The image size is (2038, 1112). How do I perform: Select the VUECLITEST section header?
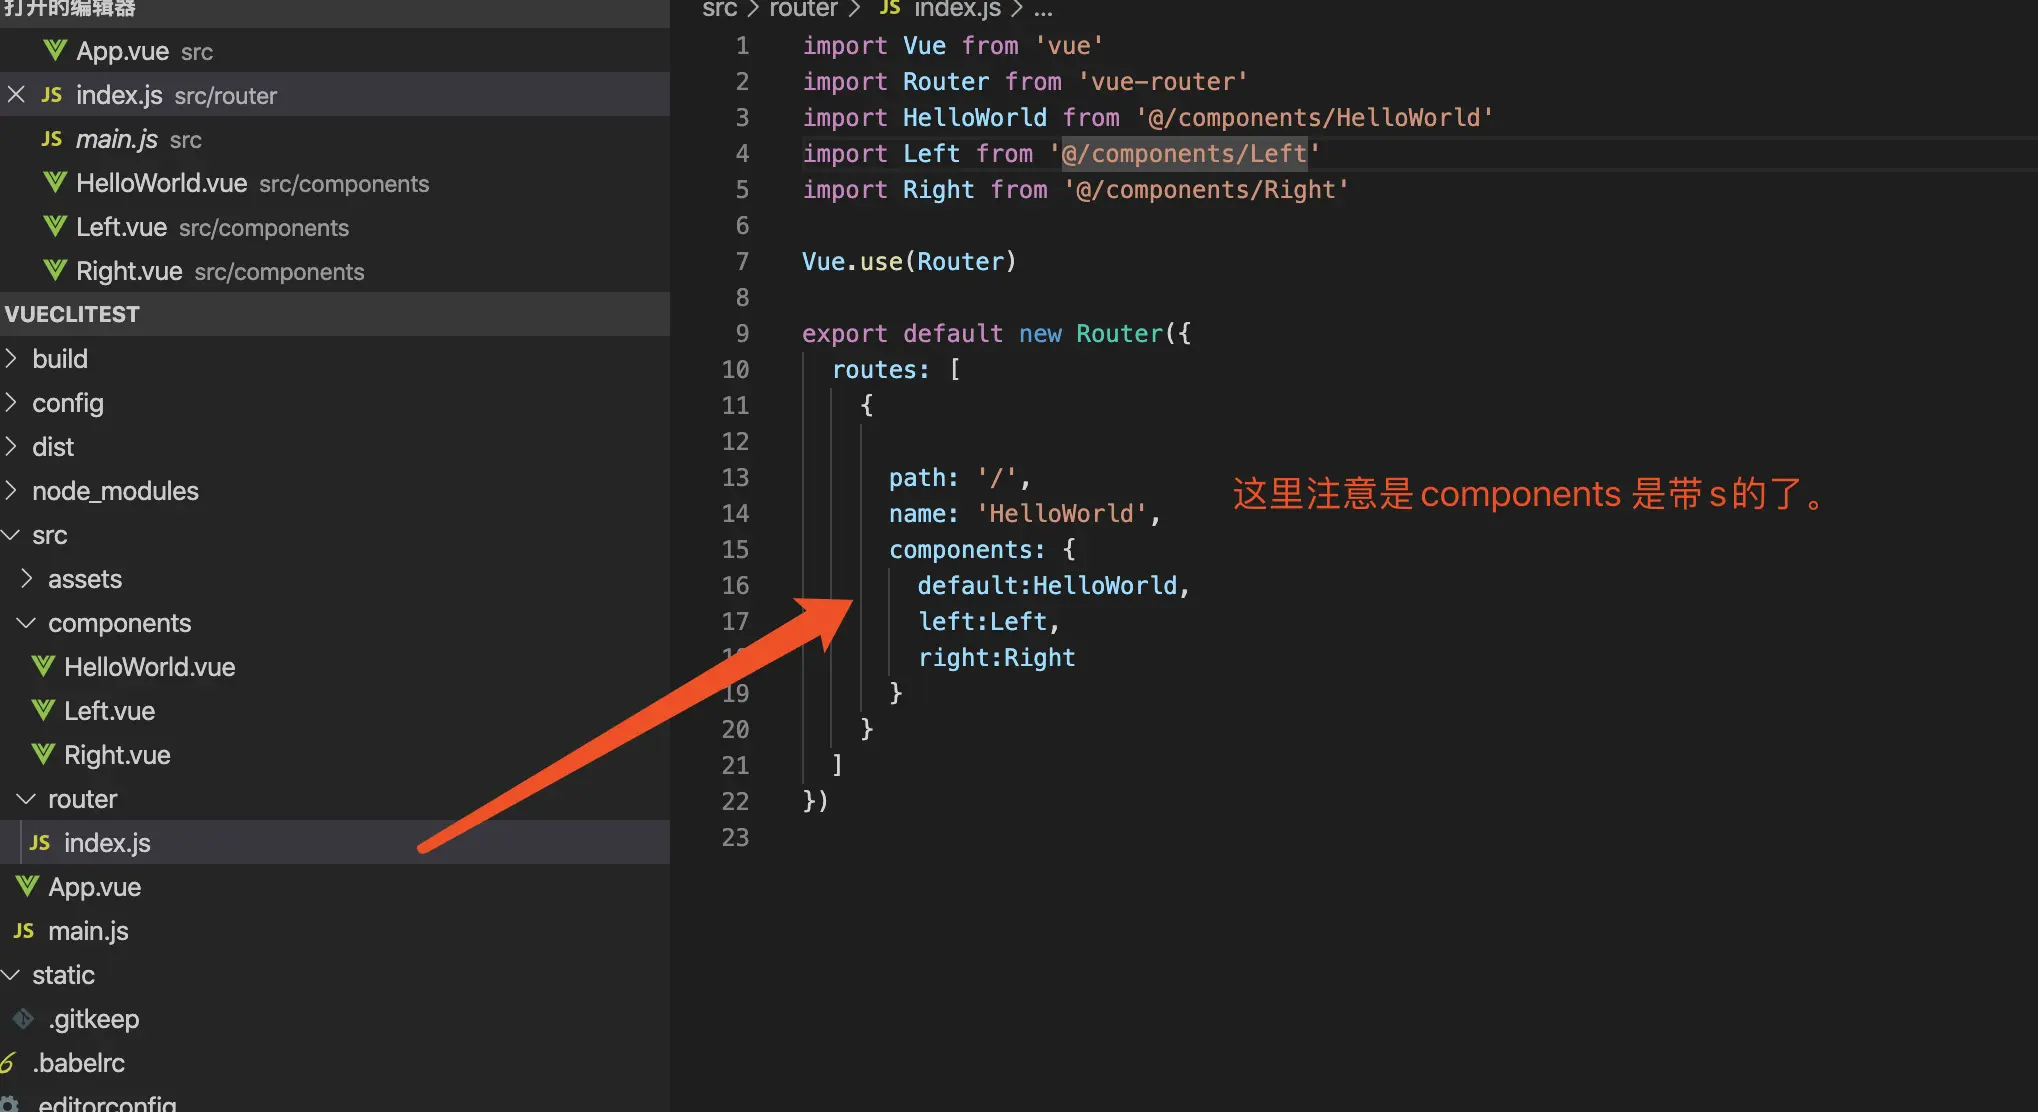click(72, 314)
